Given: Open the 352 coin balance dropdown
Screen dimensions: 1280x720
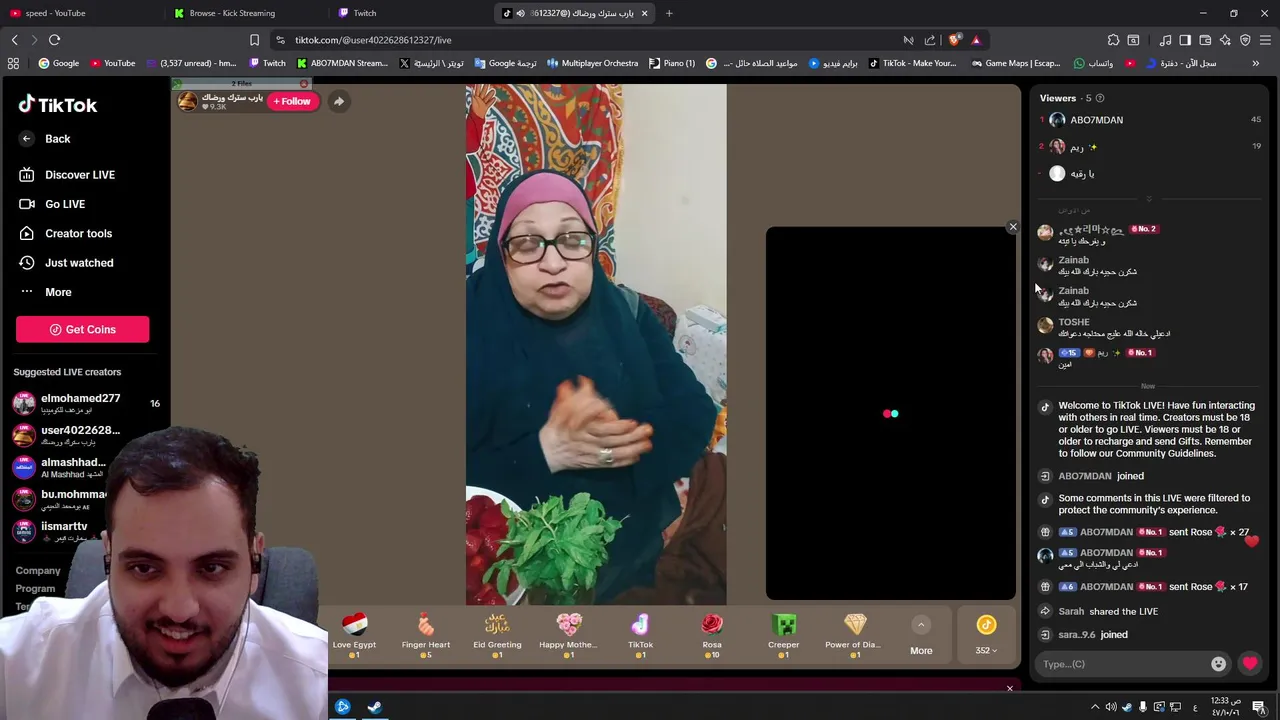Looking at the screenshot, I should pos(986,650).
